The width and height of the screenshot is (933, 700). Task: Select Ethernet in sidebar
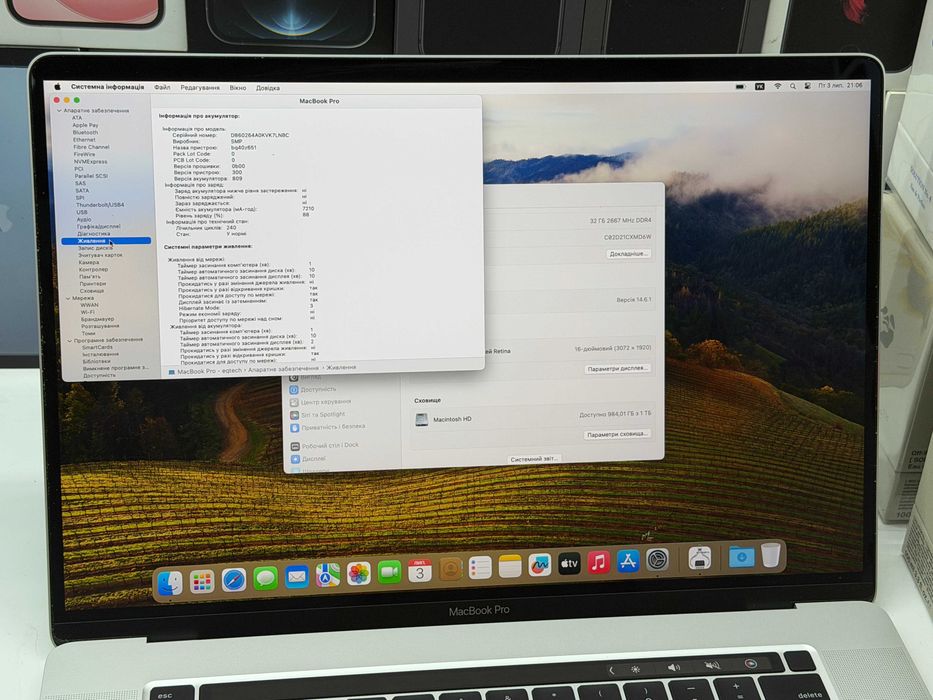point(84,140)
